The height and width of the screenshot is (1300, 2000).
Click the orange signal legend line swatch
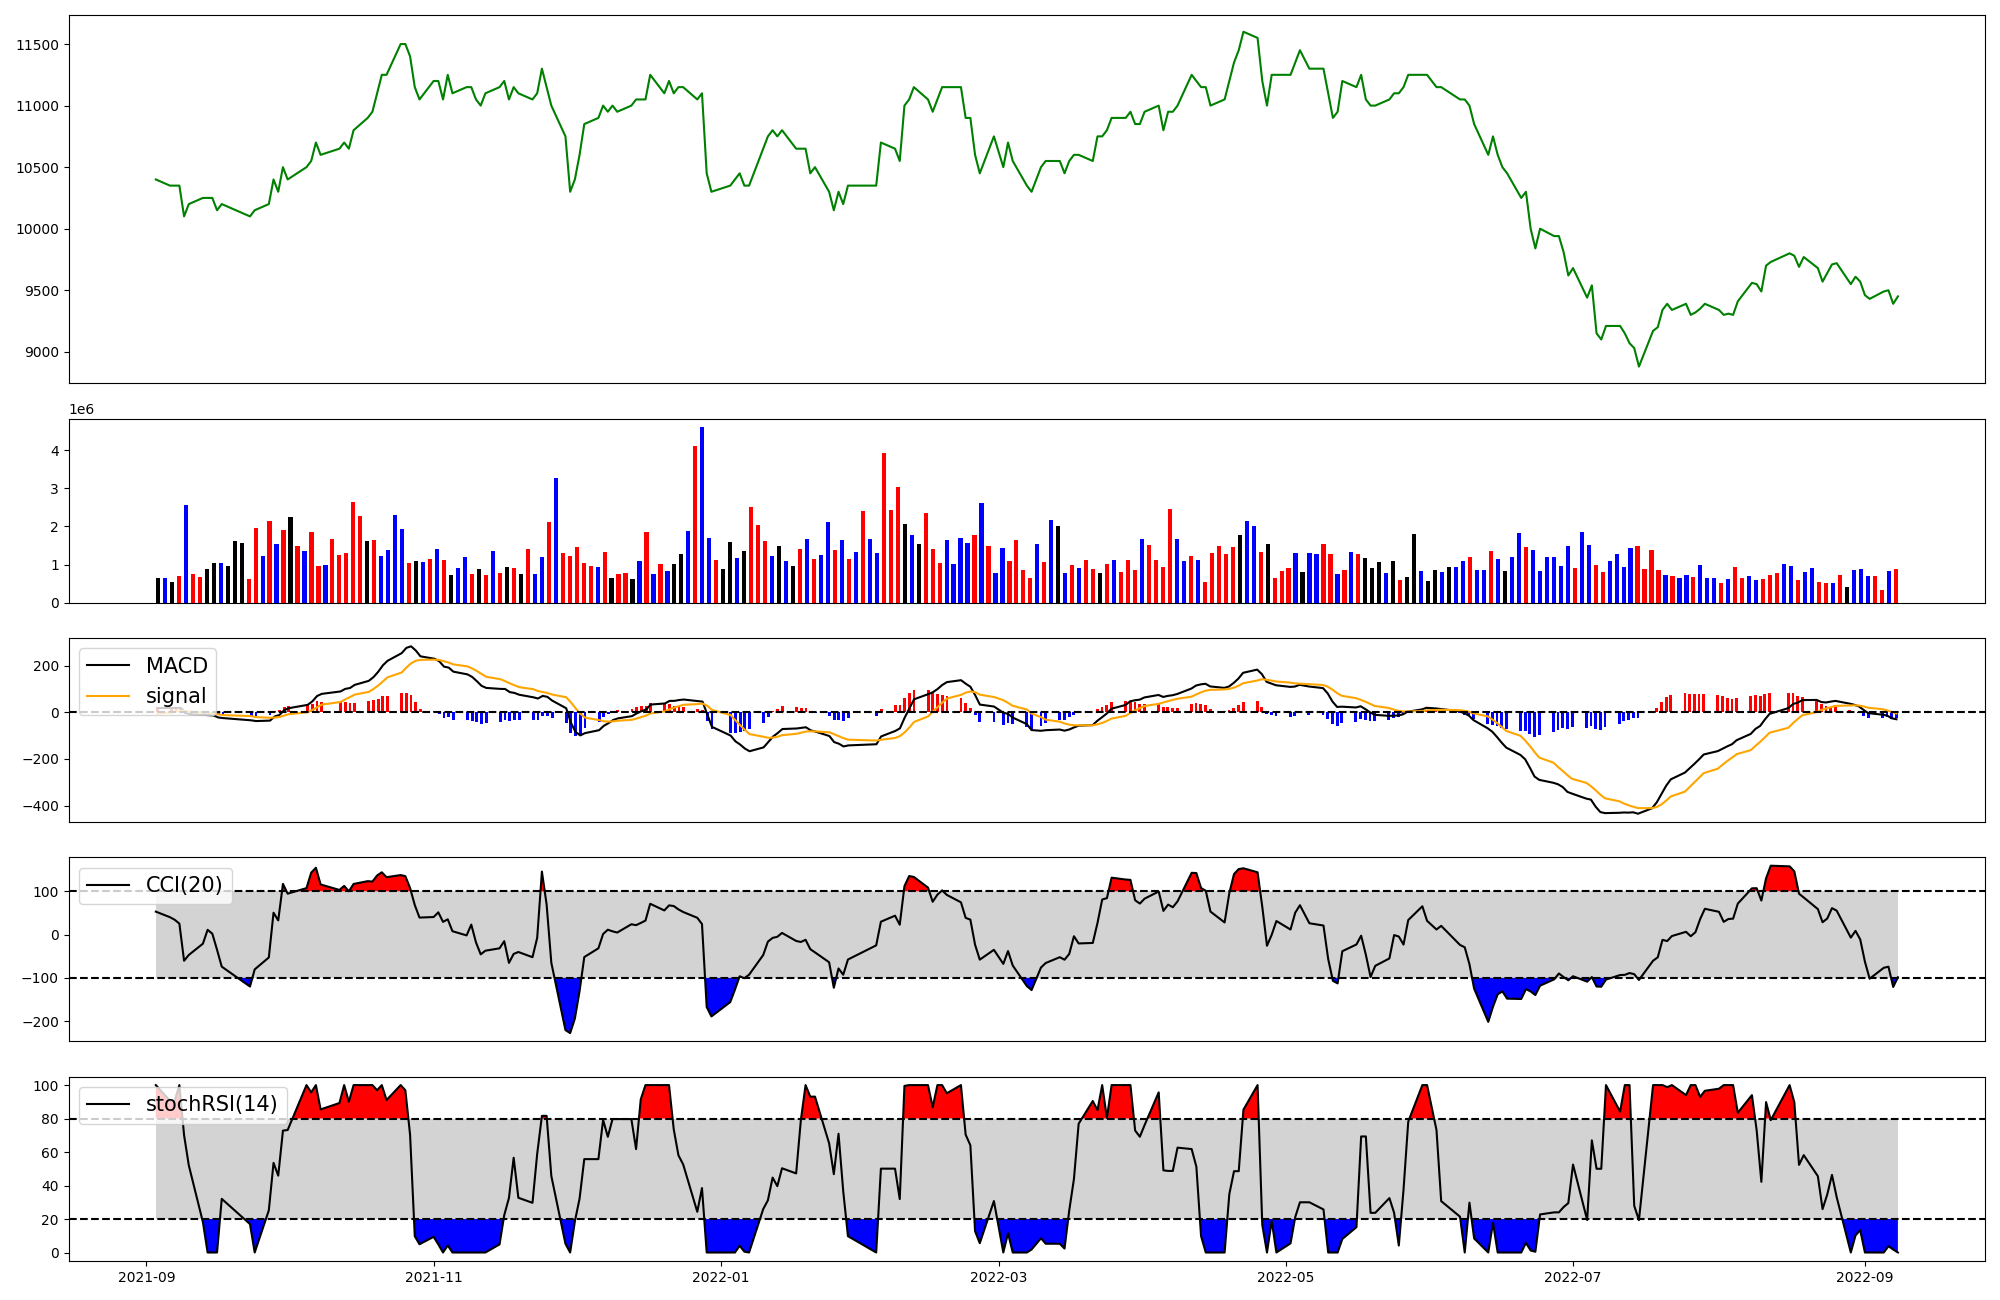click(x=108, y=696)
